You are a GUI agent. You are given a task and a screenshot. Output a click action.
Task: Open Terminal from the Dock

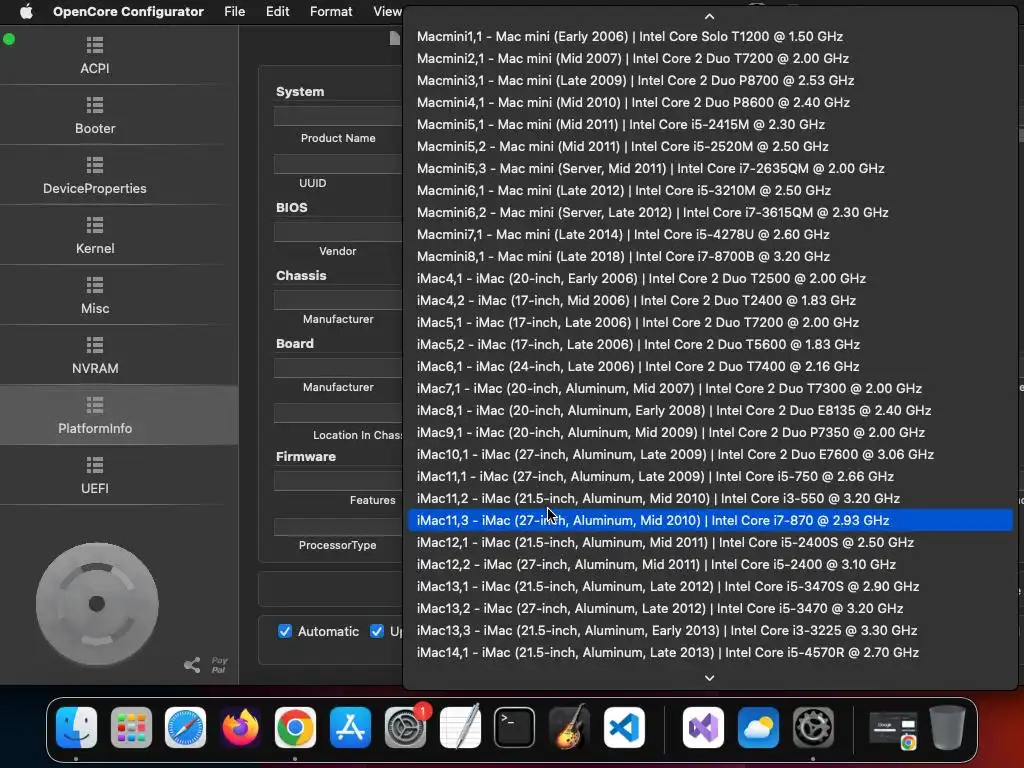coord(515,727)
